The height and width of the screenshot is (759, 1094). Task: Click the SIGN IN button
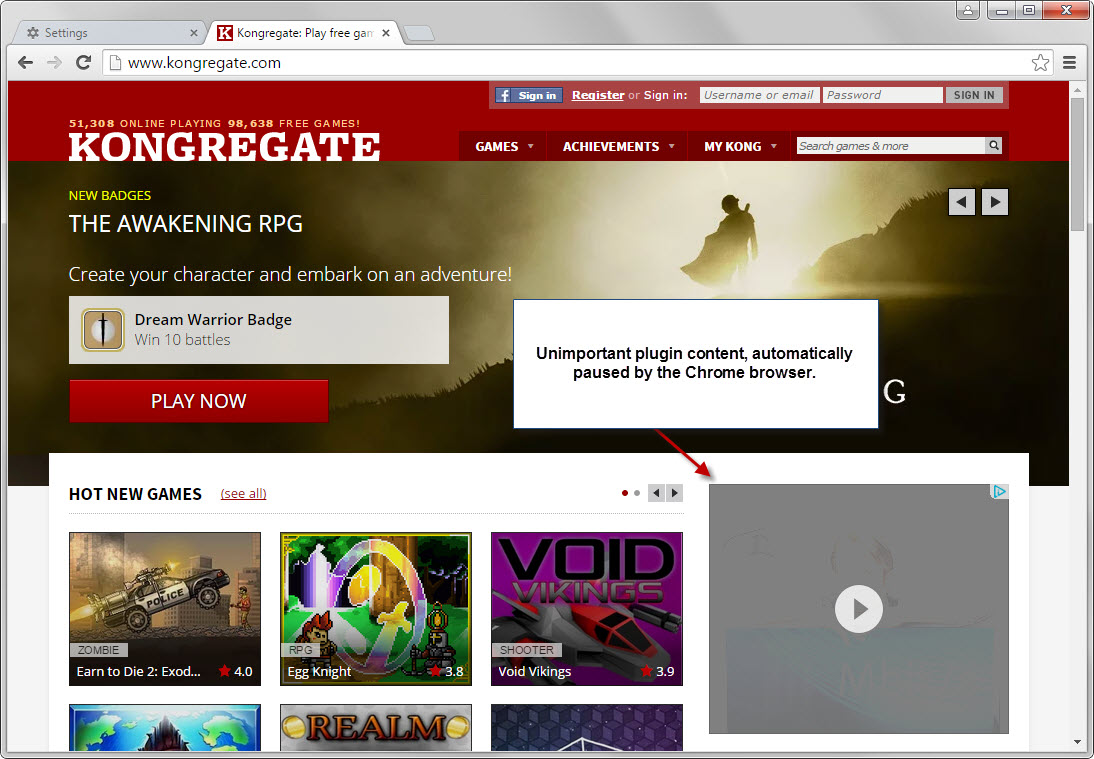(x=974, y=95)
